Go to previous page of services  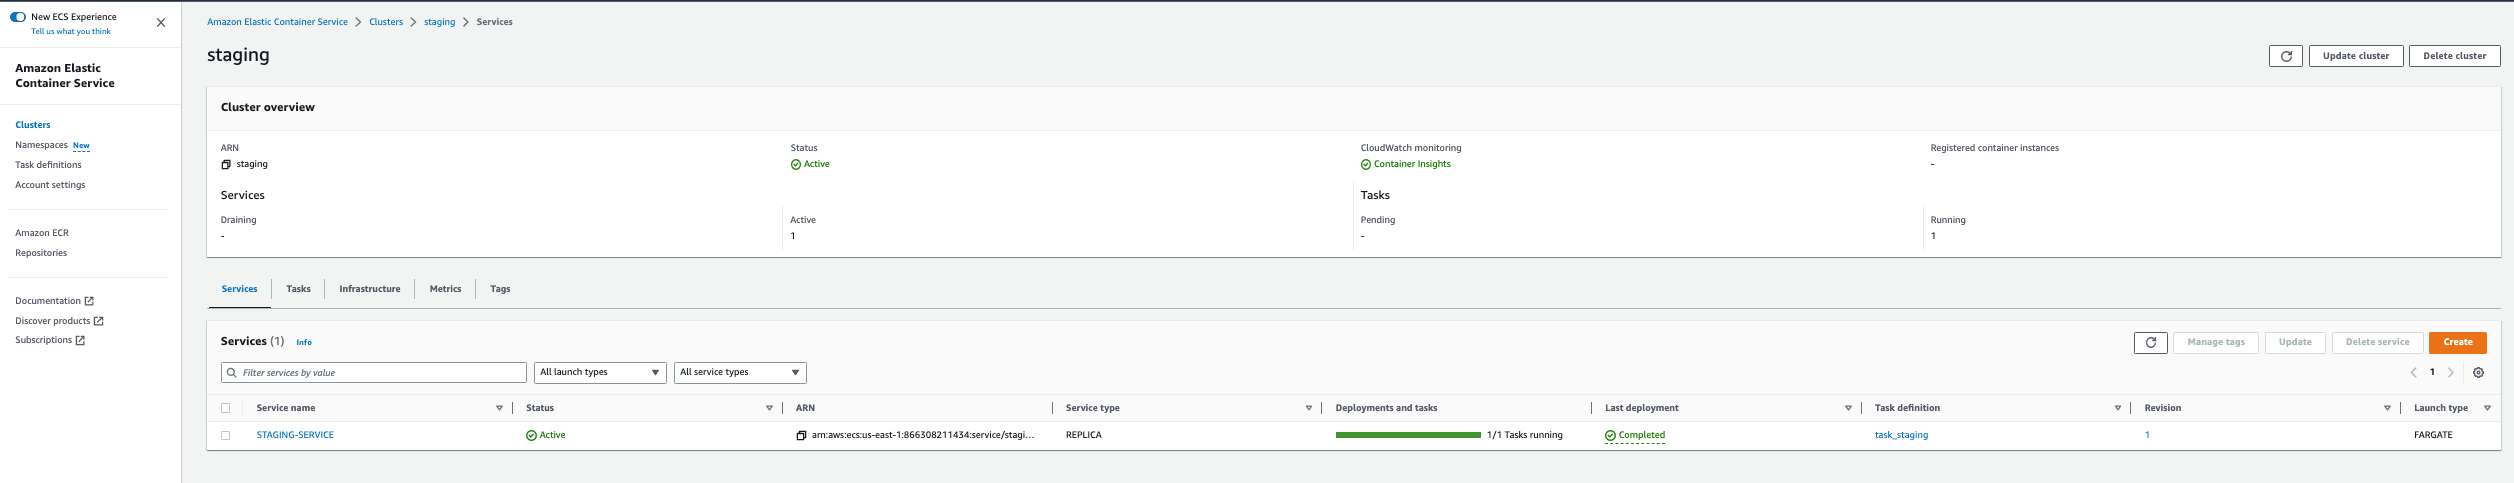[2412, 373]
